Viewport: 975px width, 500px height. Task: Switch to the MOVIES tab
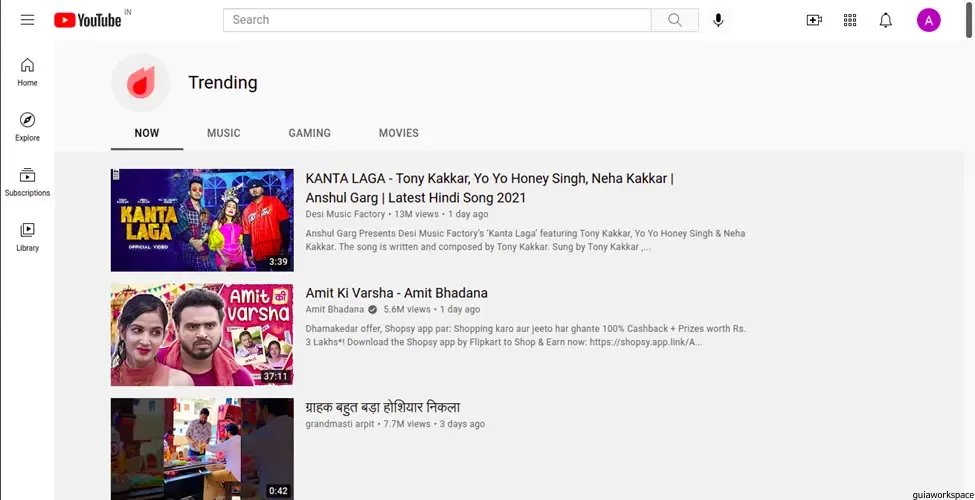(399, 132)
